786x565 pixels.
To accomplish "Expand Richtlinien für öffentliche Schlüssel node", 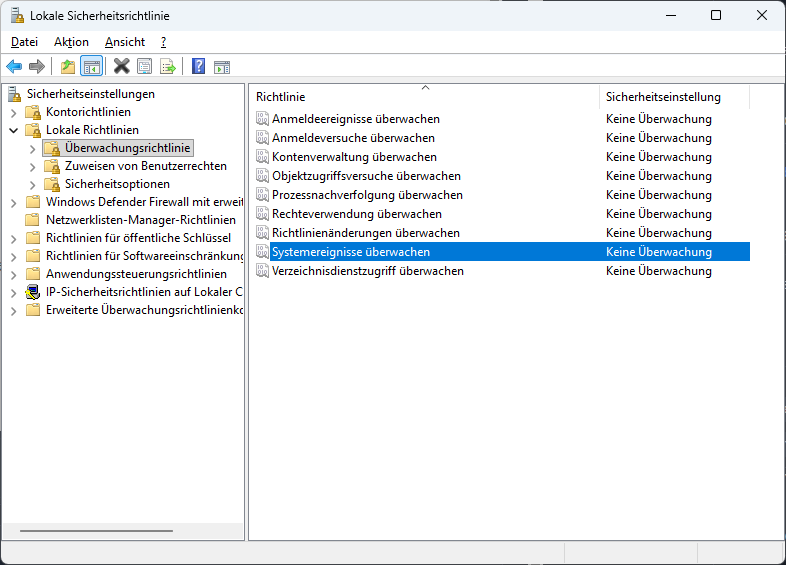I will coord(13,238).
